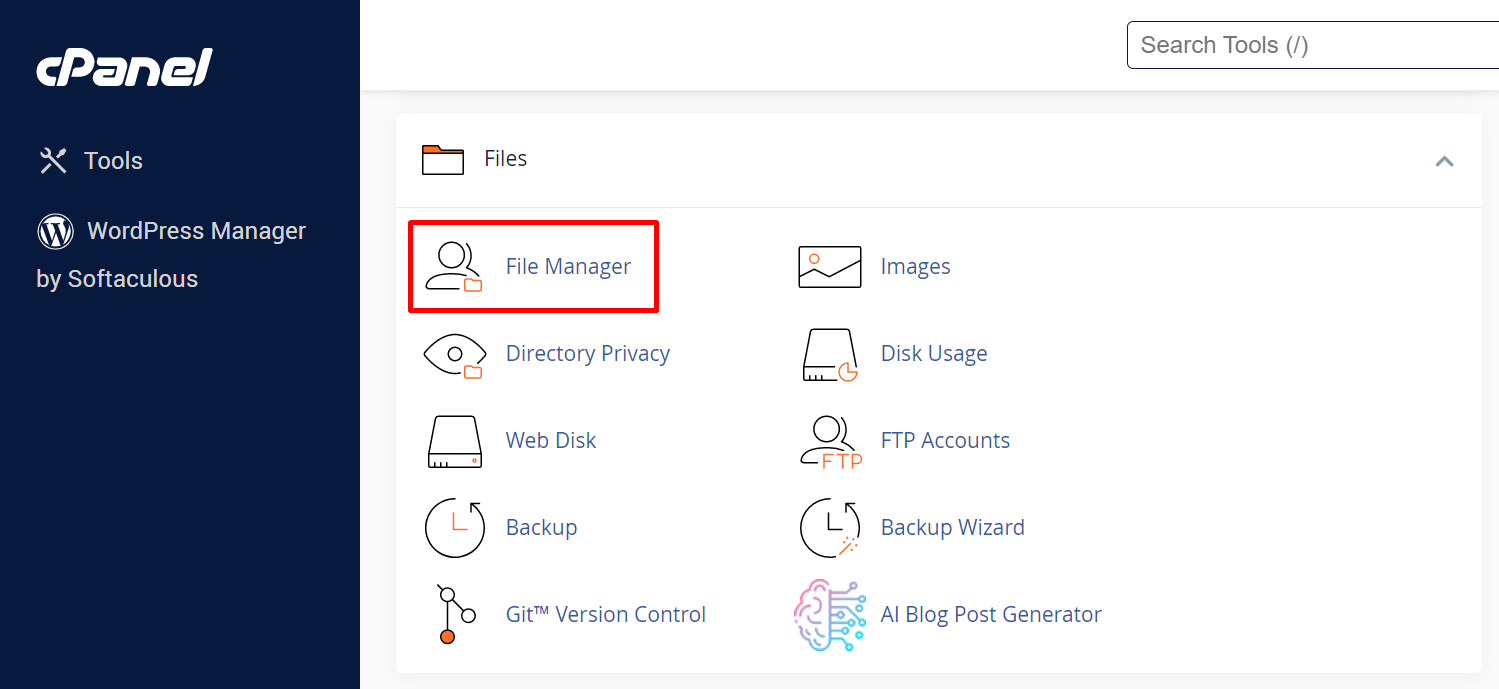Open the Backup Wizard link
Viewport: 1499px width, 689px height.
[x=952, y=528]
